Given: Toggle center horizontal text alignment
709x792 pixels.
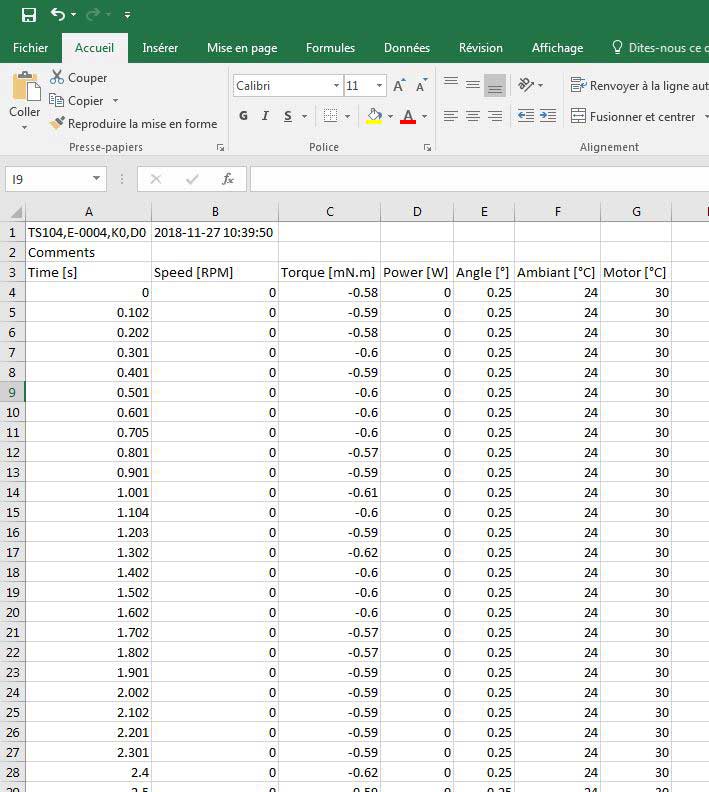Looking at the screenshot, I should click(x=473, y=117).
